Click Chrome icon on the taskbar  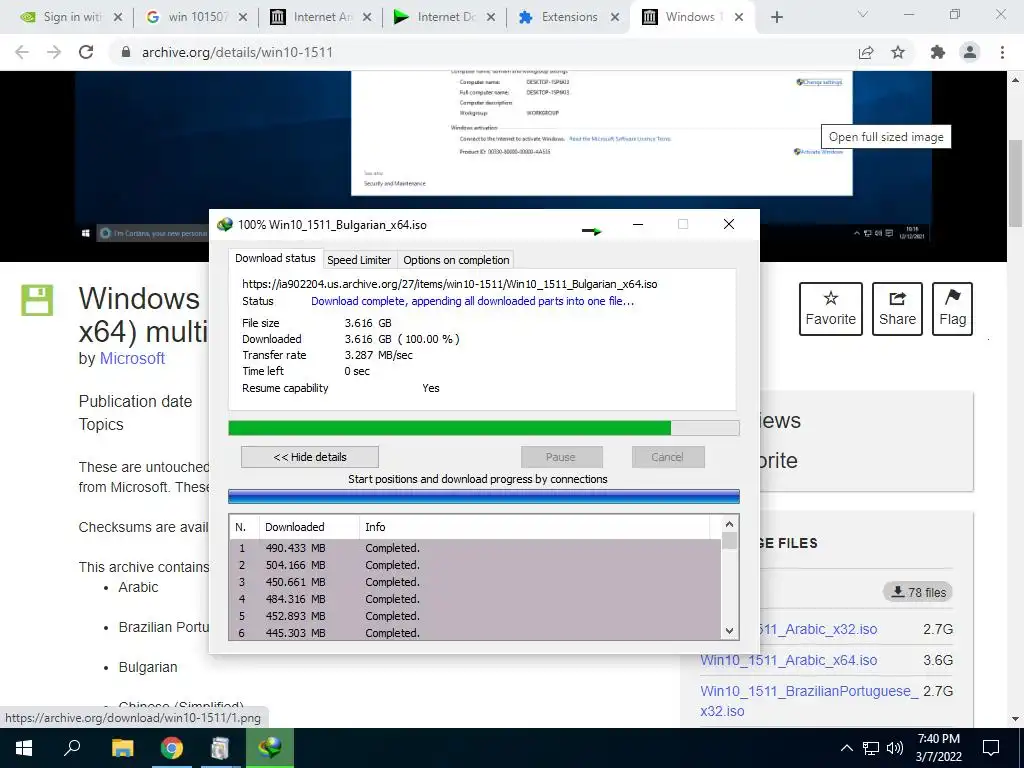[172, 748]
